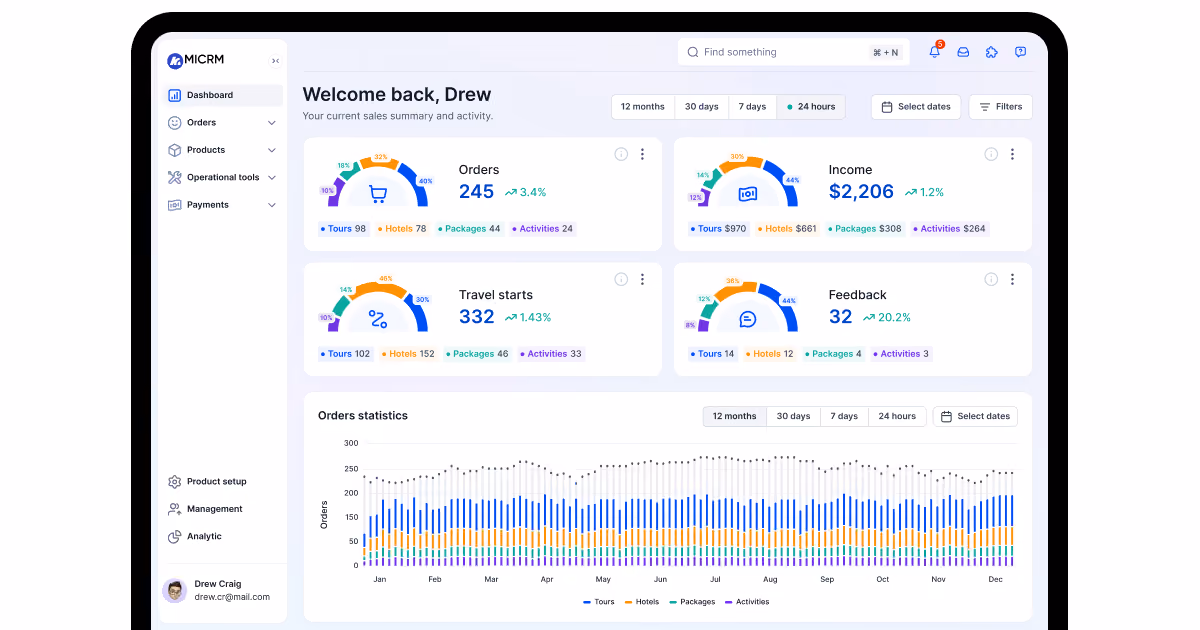The width and height of the screenshot is (1200, 630).
Task: Show info for the Income card
Action: pyautogui.click(x=991, y=154)
